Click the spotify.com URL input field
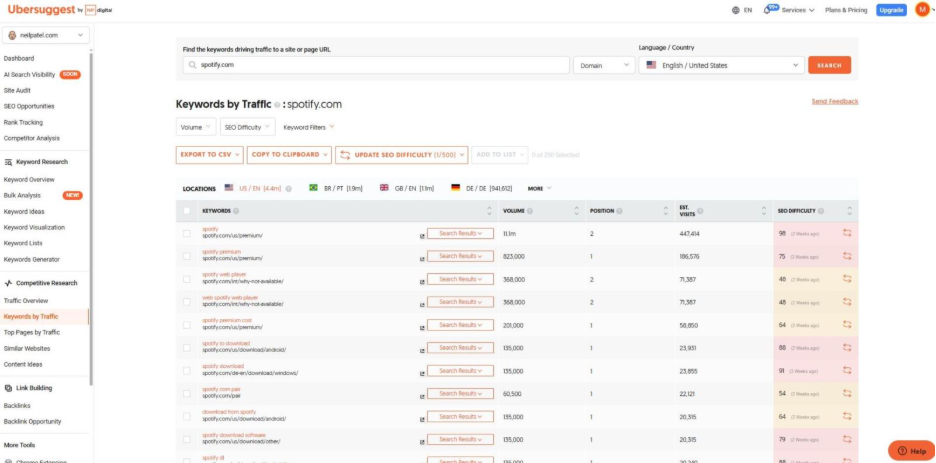Viewport: 936px width, 463px height. [376, 65]
